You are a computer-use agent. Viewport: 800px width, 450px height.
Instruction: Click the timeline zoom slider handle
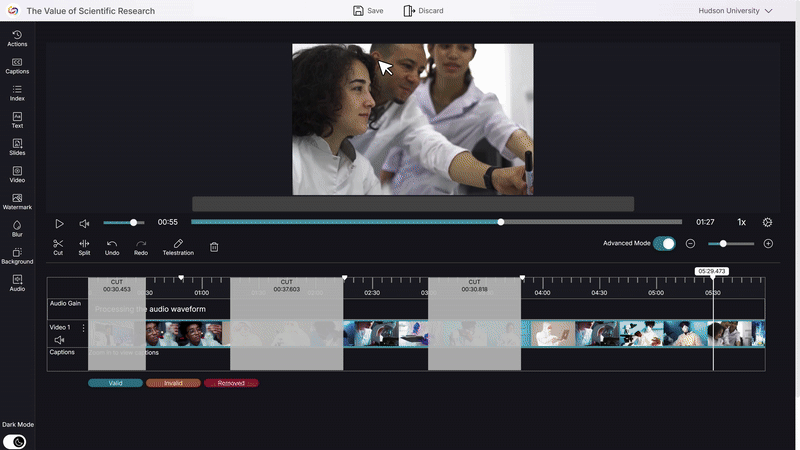point(723,244)
